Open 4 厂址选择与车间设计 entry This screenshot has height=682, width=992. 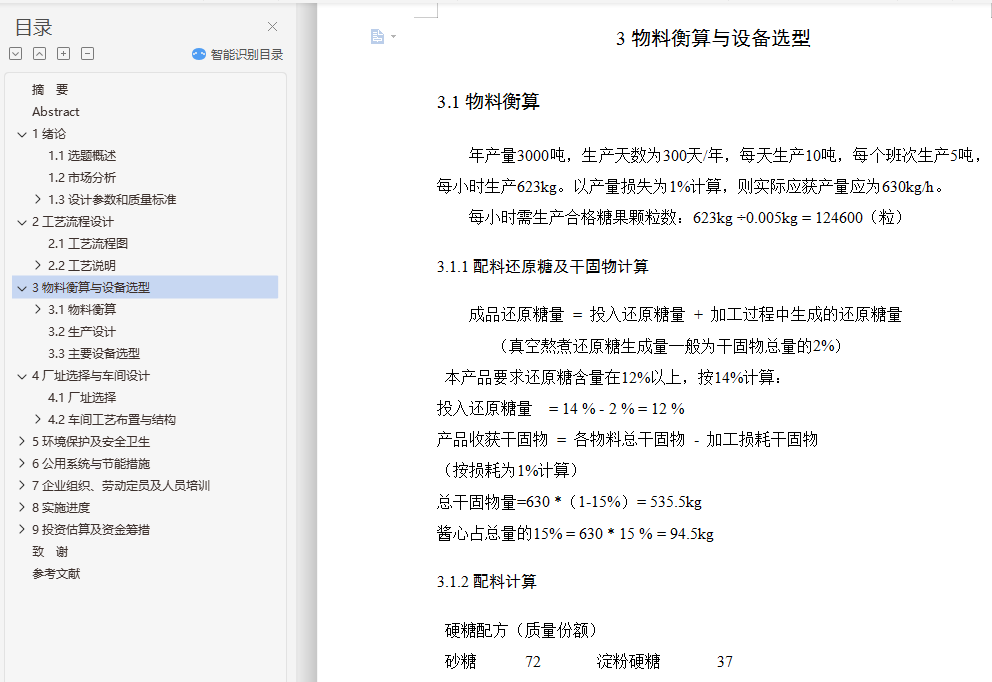pos(91,376)
